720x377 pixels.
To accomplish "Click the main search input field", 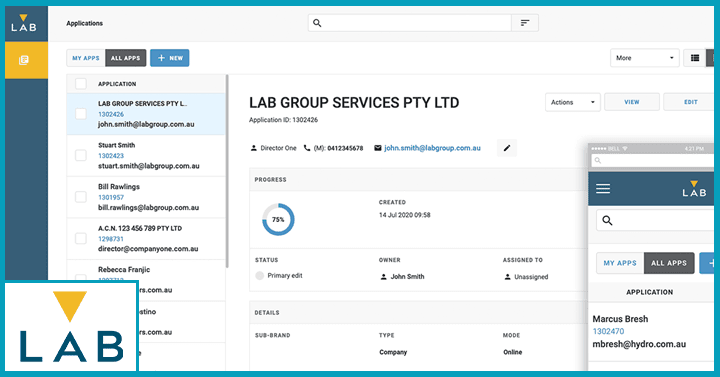I will [x=410, y=23].
